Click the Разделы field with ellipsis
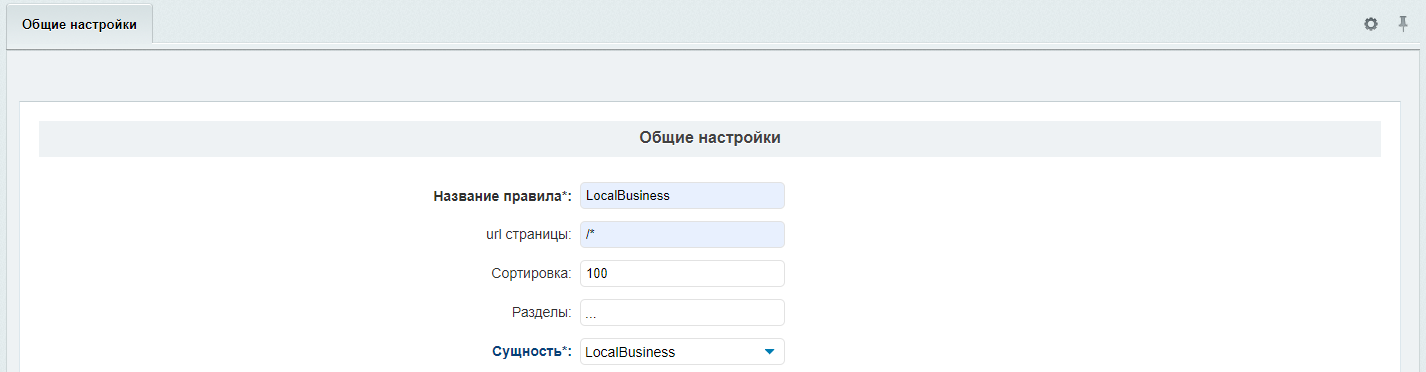The height and width of the screenshot is (372, 1426). coord(682,312)
